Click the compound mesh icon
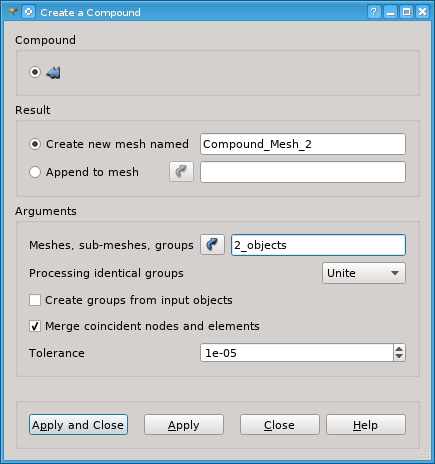The width and height of the screenshot is (435, 464). [x=53, y=72]
